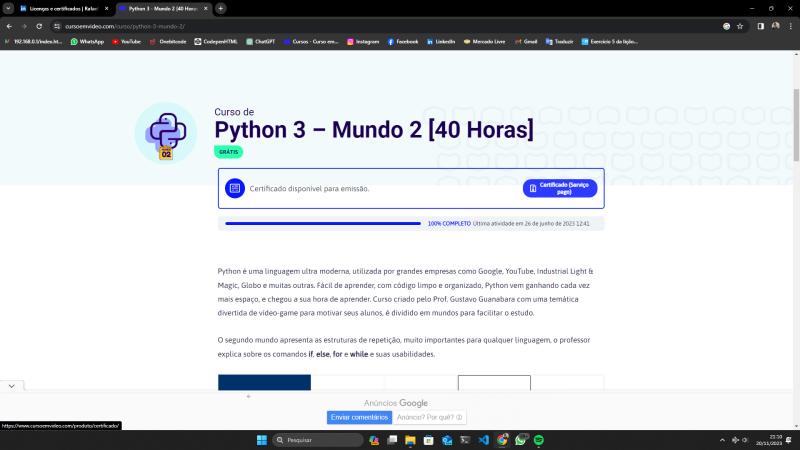Expand the tab search dropdown

[x=8, y=8]
